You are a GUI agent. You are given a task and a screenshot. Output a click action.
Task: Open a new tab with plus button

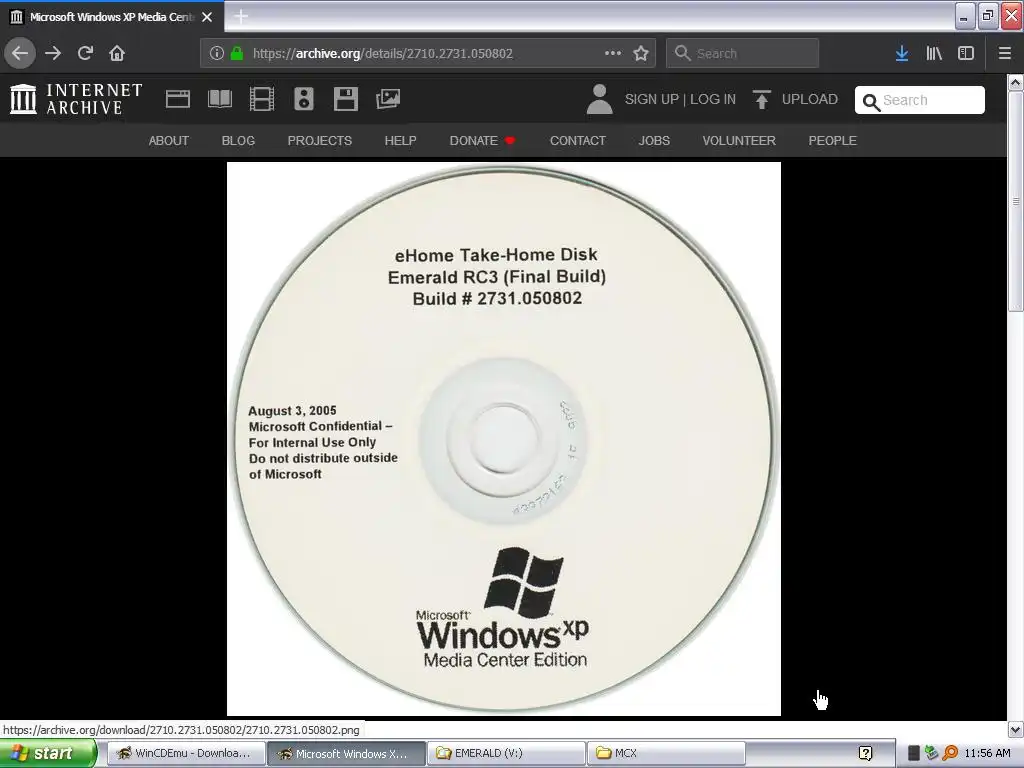coord(240,17)
